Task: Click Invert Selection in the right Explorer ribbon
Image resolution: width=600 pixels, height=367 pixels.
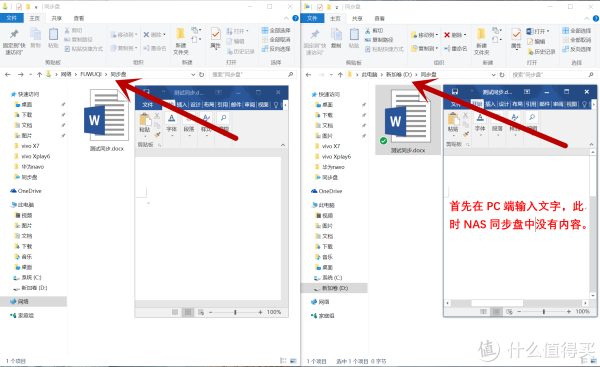Action: [577, 49]
